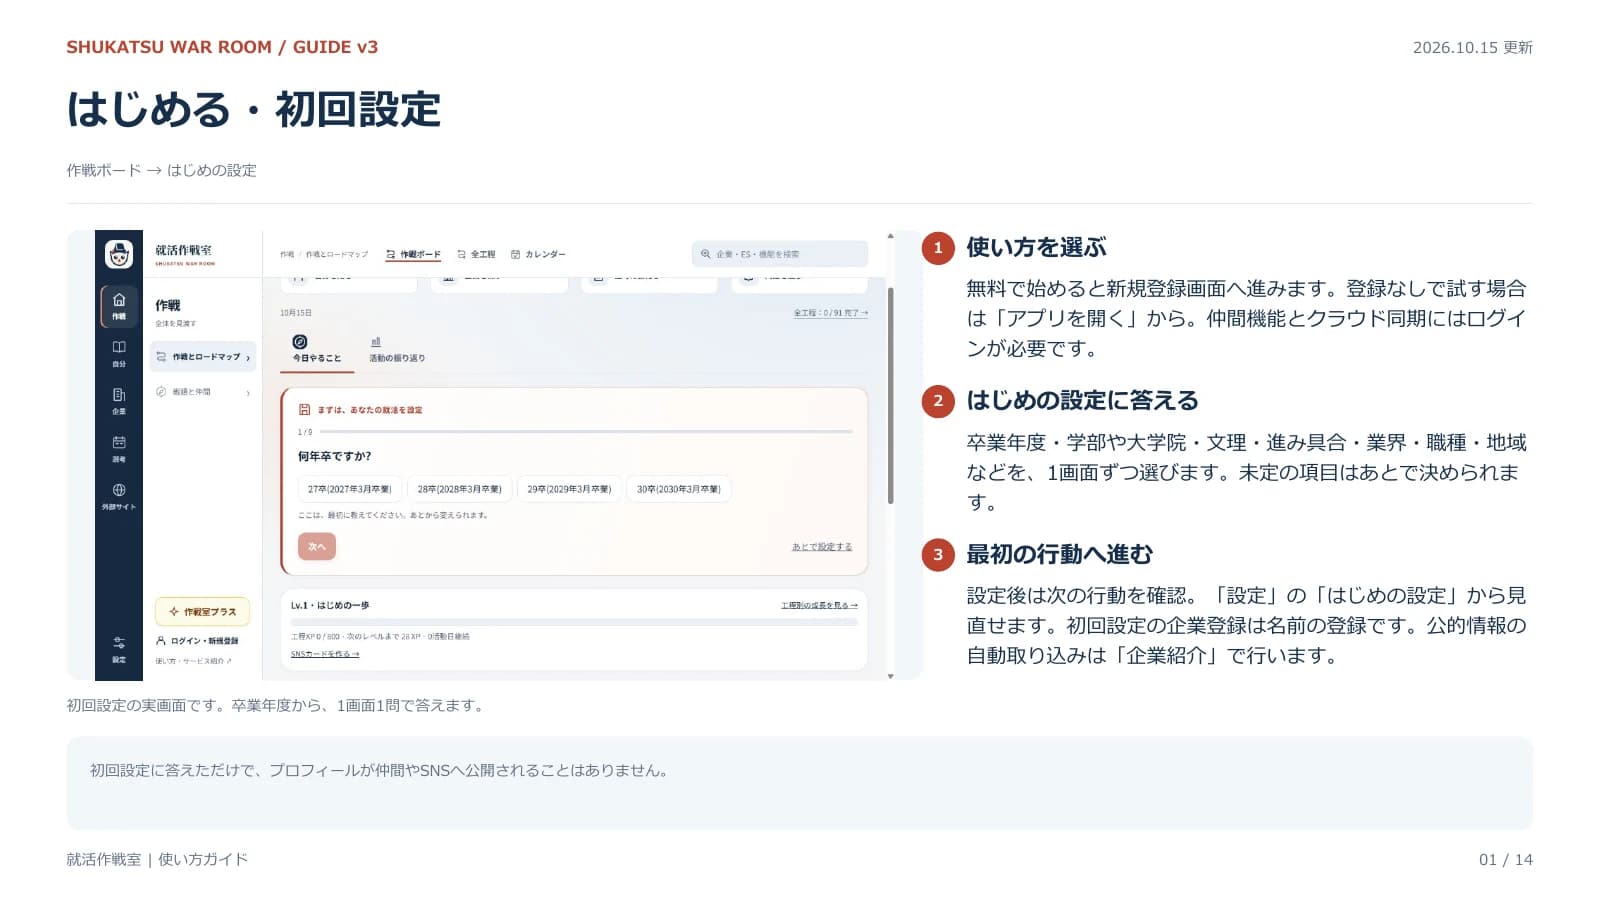Click the calendar icon beside カレンダー tab

point(515,254)
